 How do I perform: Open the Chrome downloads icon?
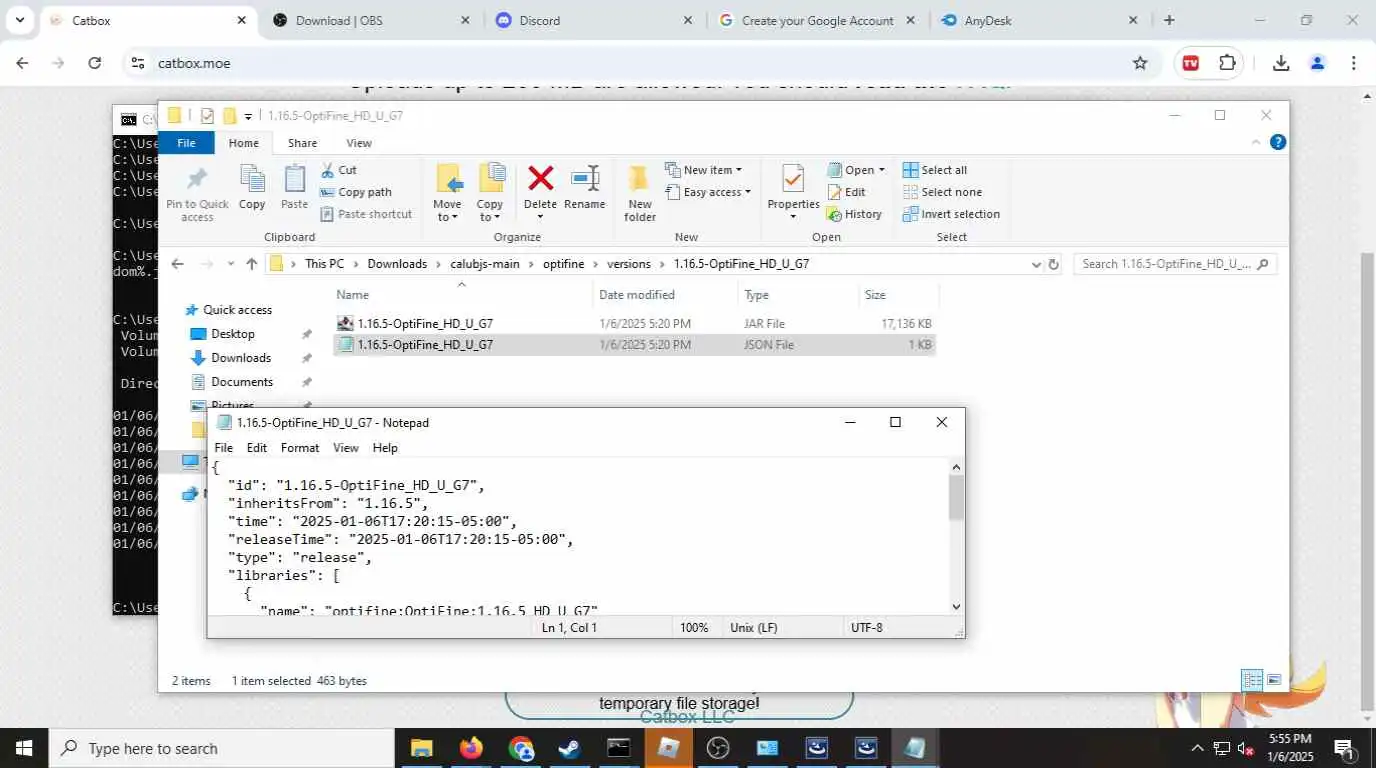coord(1280,63)
